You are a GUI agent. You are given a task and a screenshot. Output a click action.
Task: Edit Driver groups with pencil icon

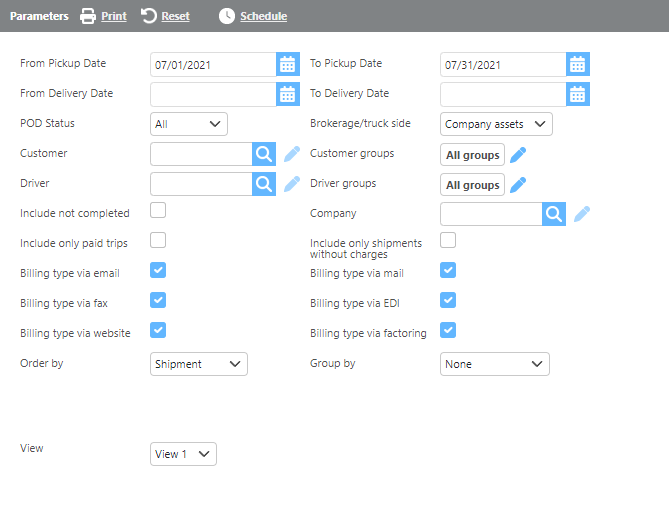(x=518, y=184)
